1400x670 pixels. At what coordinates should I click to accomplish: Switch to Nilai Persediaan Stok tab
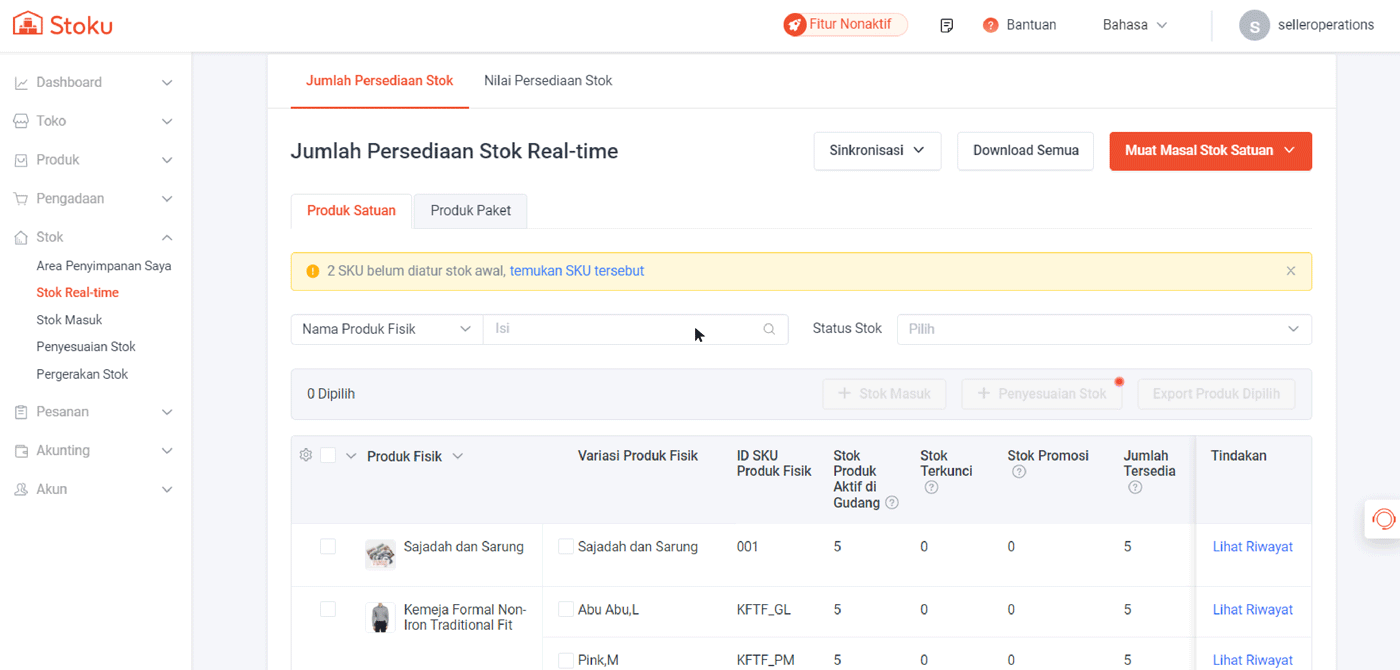[x=548, y=81]
